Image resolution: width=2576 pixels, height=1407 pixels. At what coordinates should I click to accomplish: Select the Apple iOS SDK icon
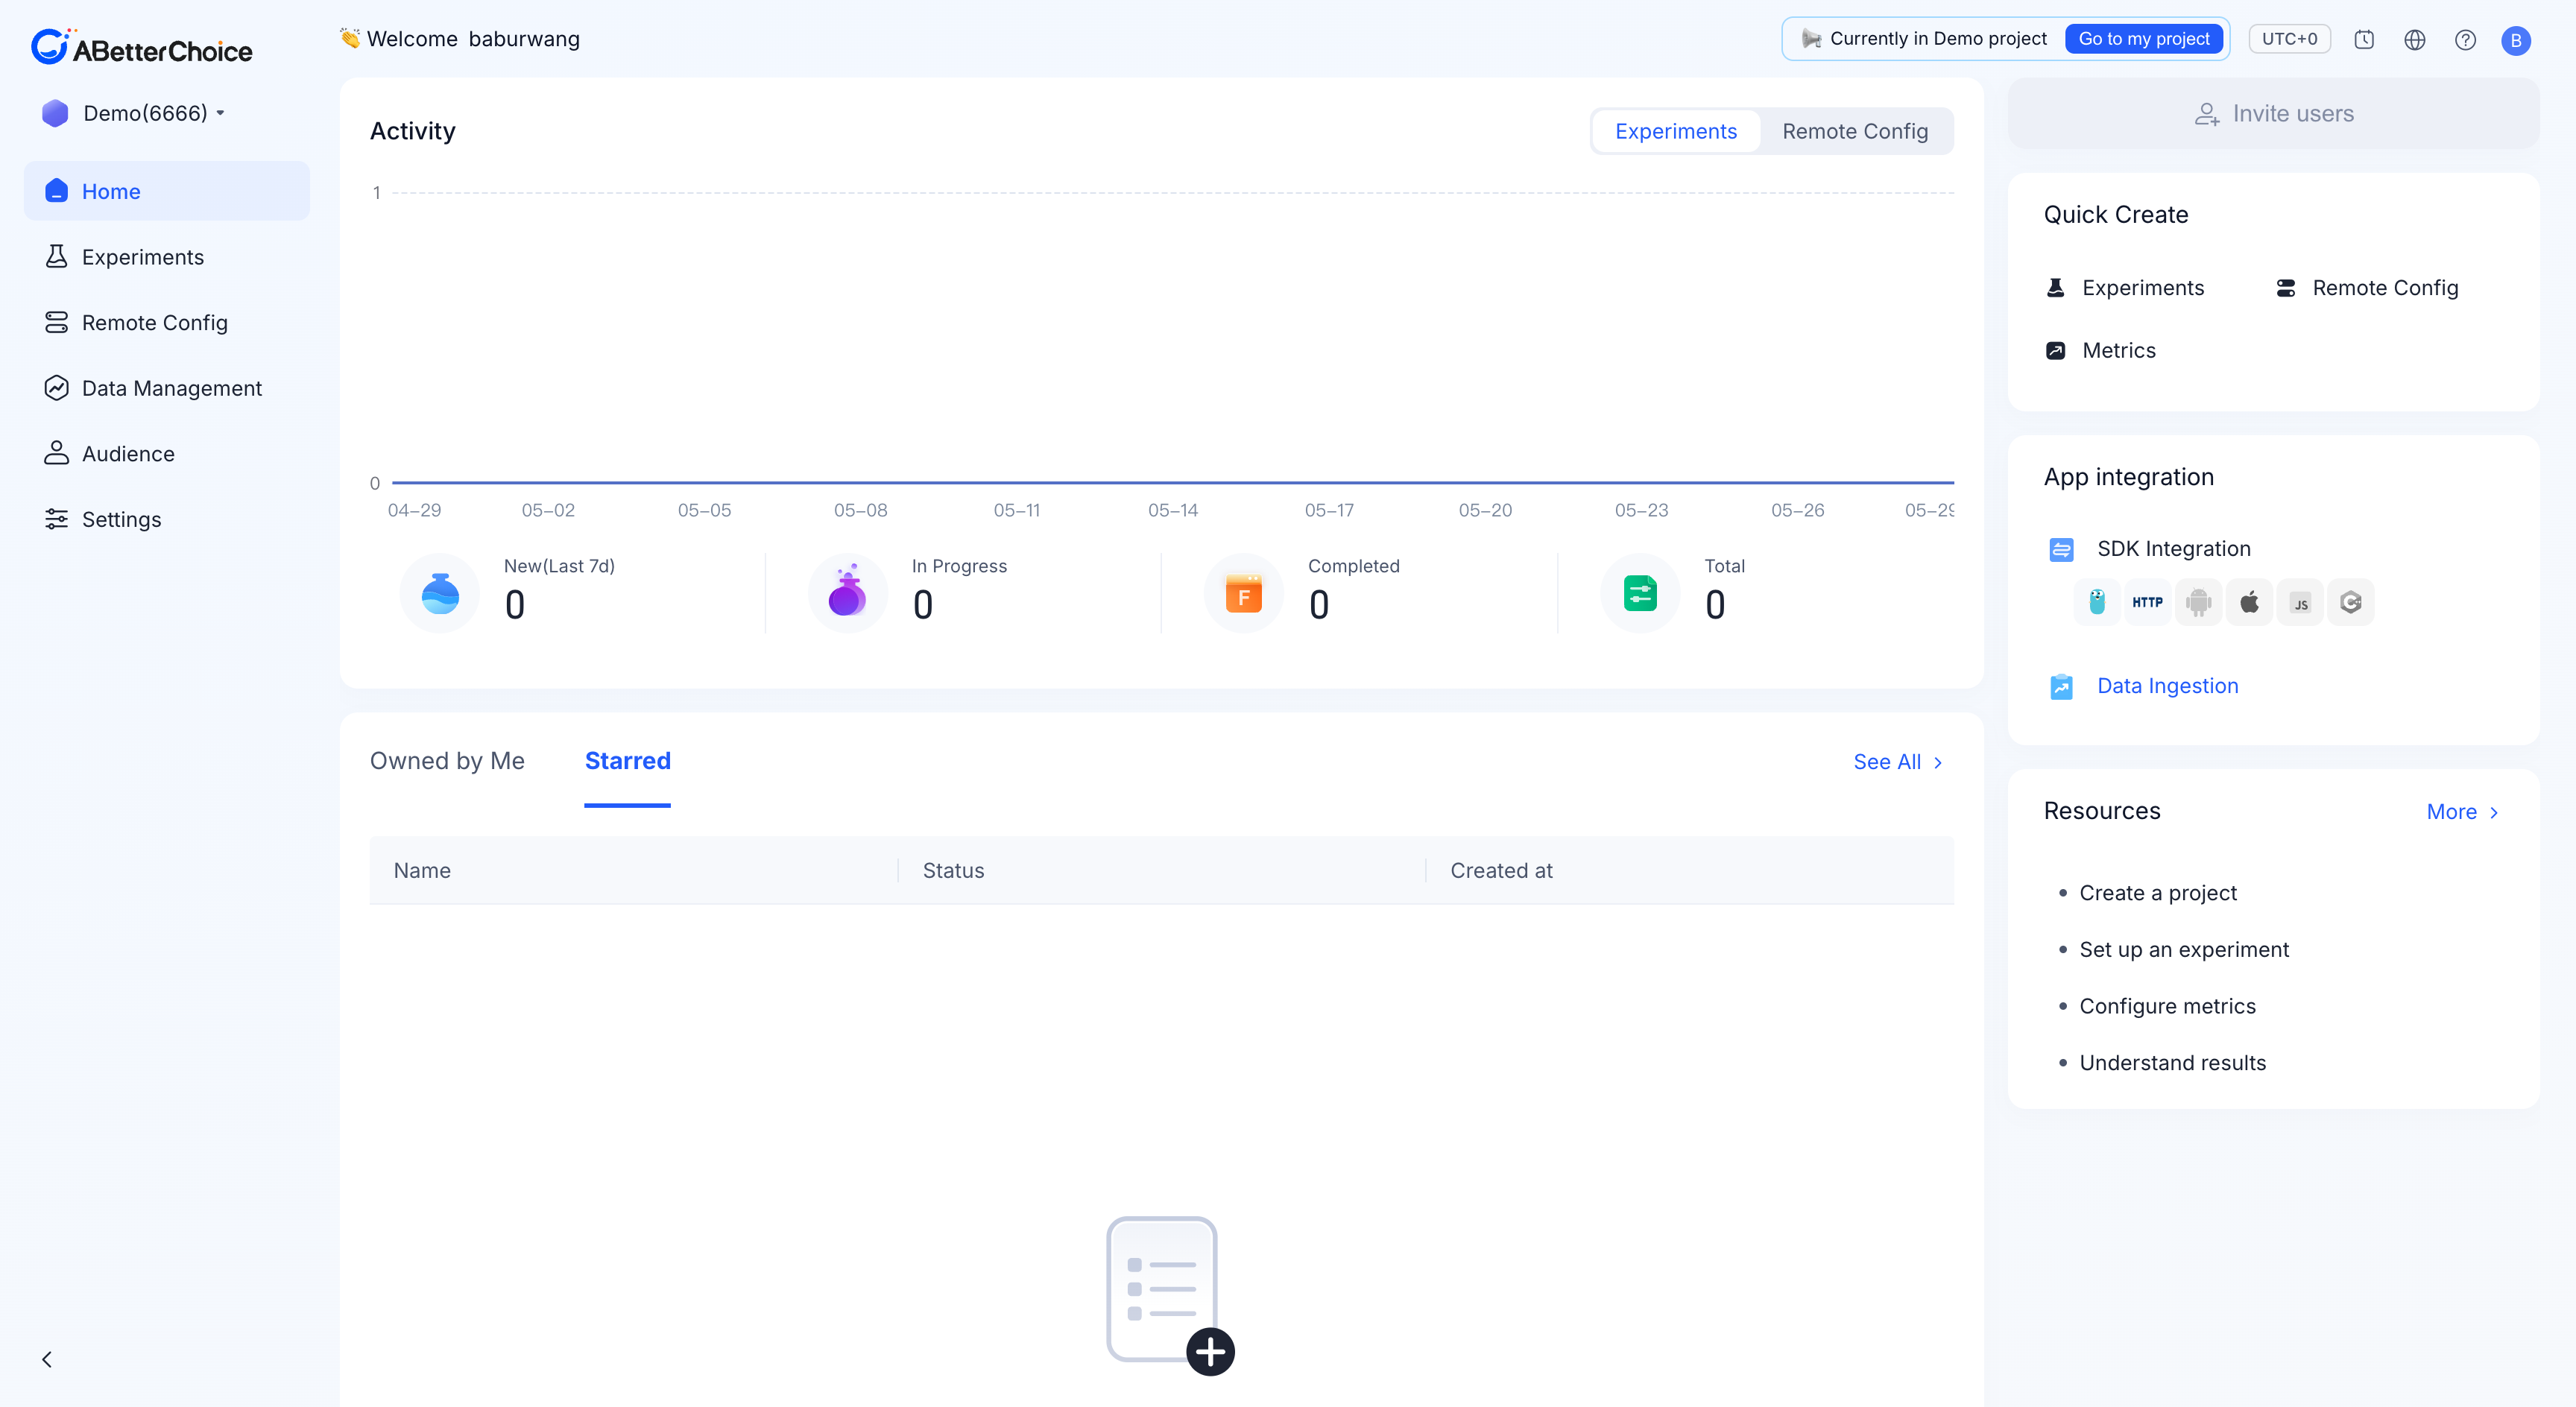2249,602
